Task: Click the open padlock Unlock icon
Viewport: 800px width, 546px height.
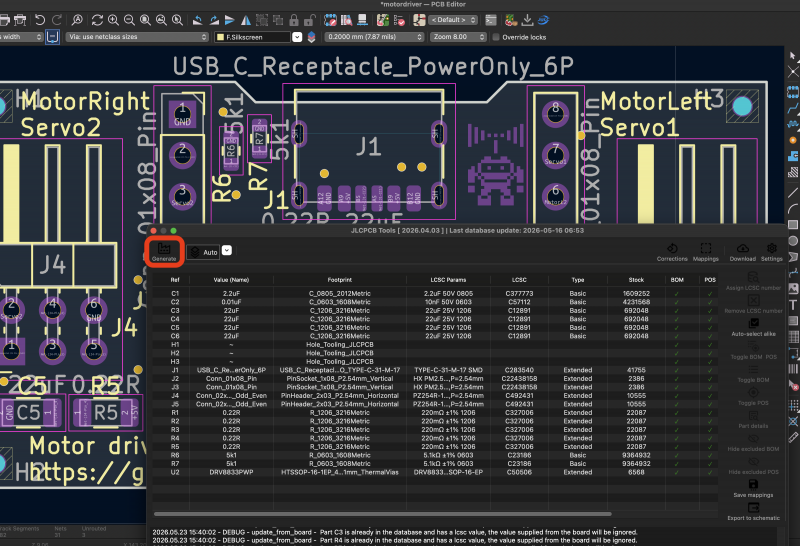Action: (x=309, y=20)
